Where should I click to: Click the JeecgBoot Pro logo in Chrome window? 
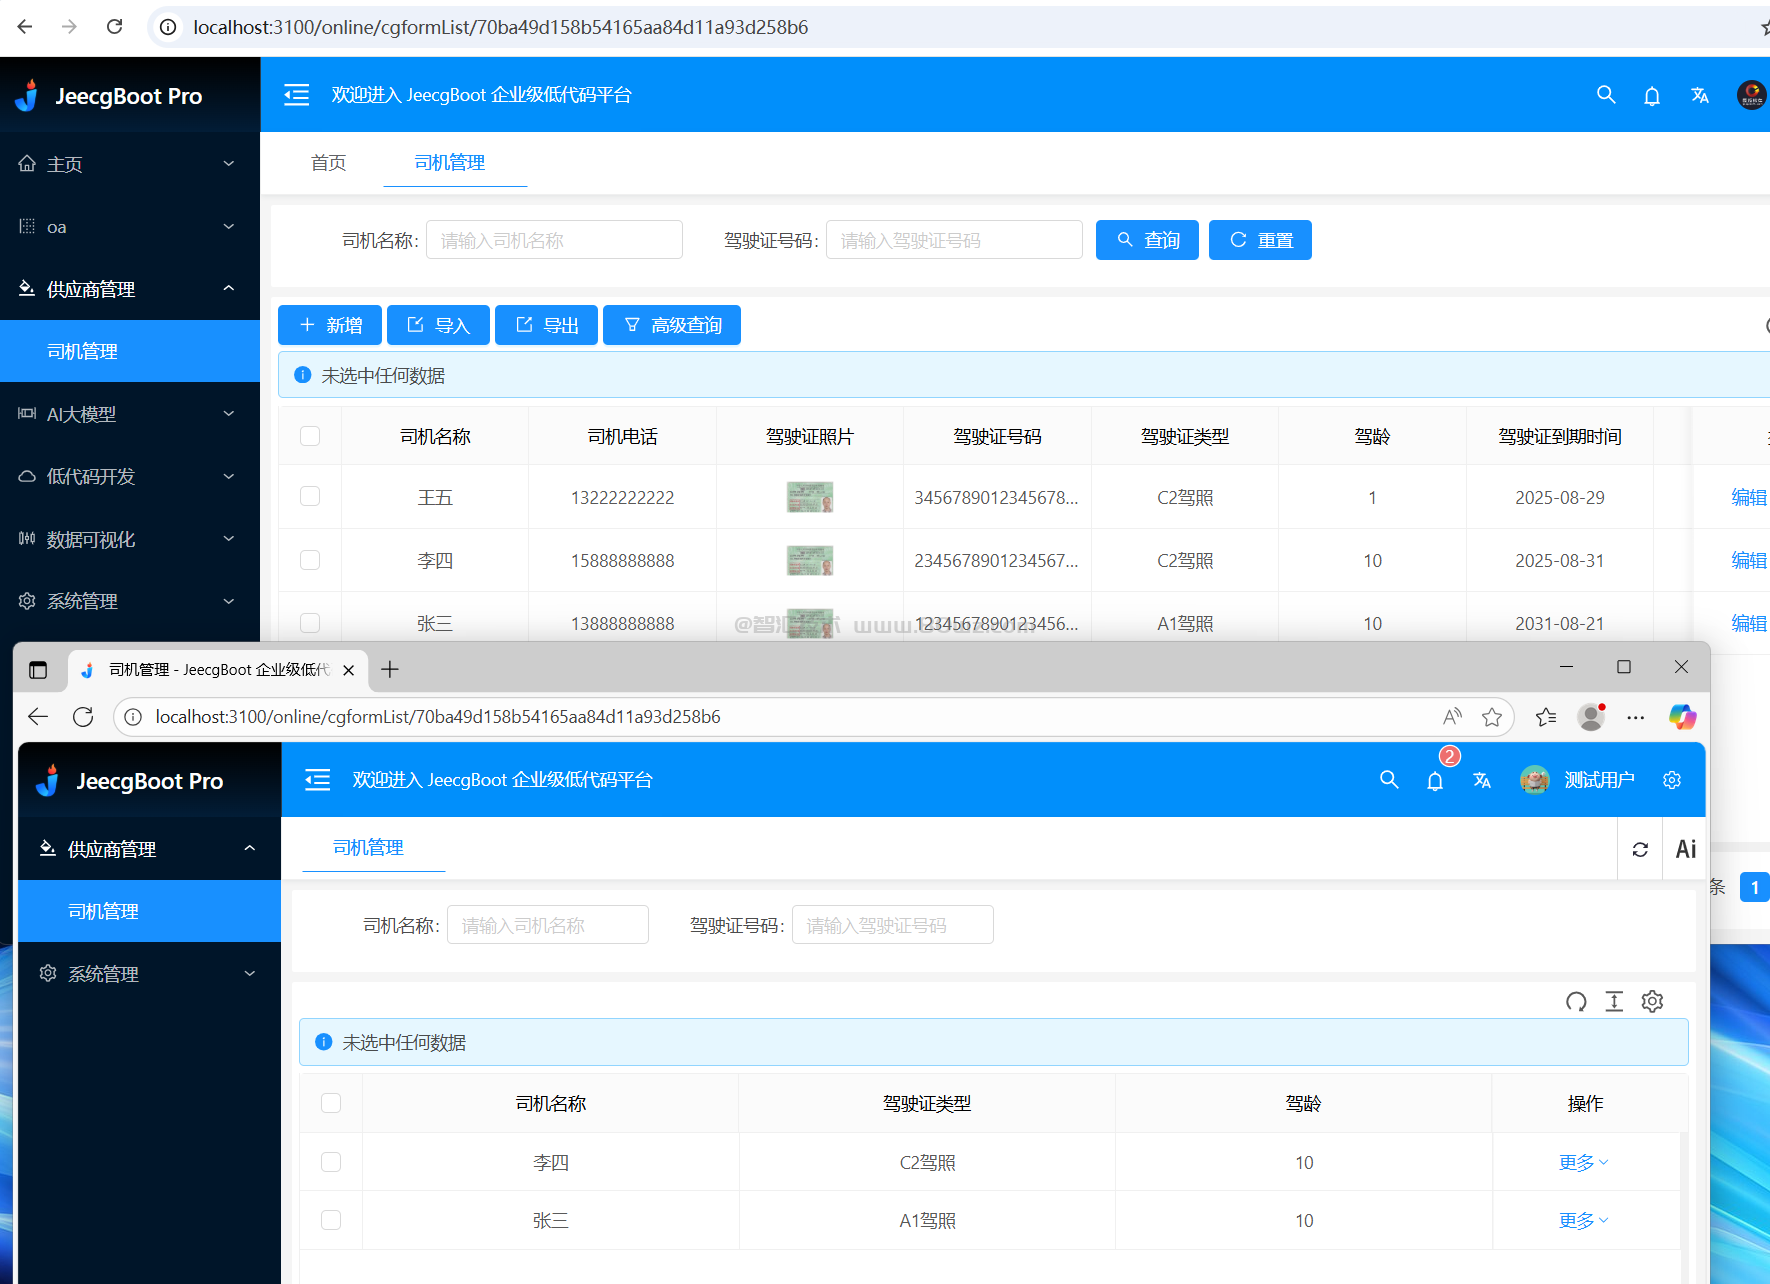(x=109, y=96)
